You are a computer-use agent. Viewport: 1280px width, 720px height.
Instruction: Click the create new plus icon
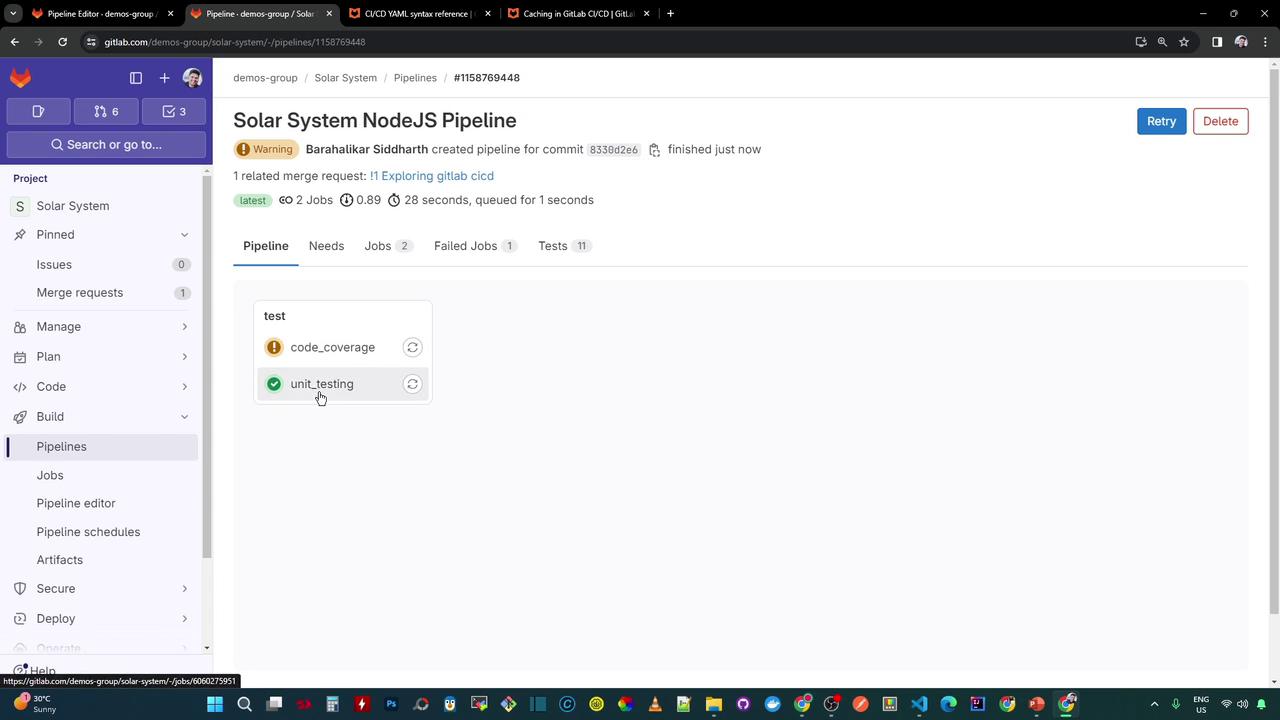164,78
